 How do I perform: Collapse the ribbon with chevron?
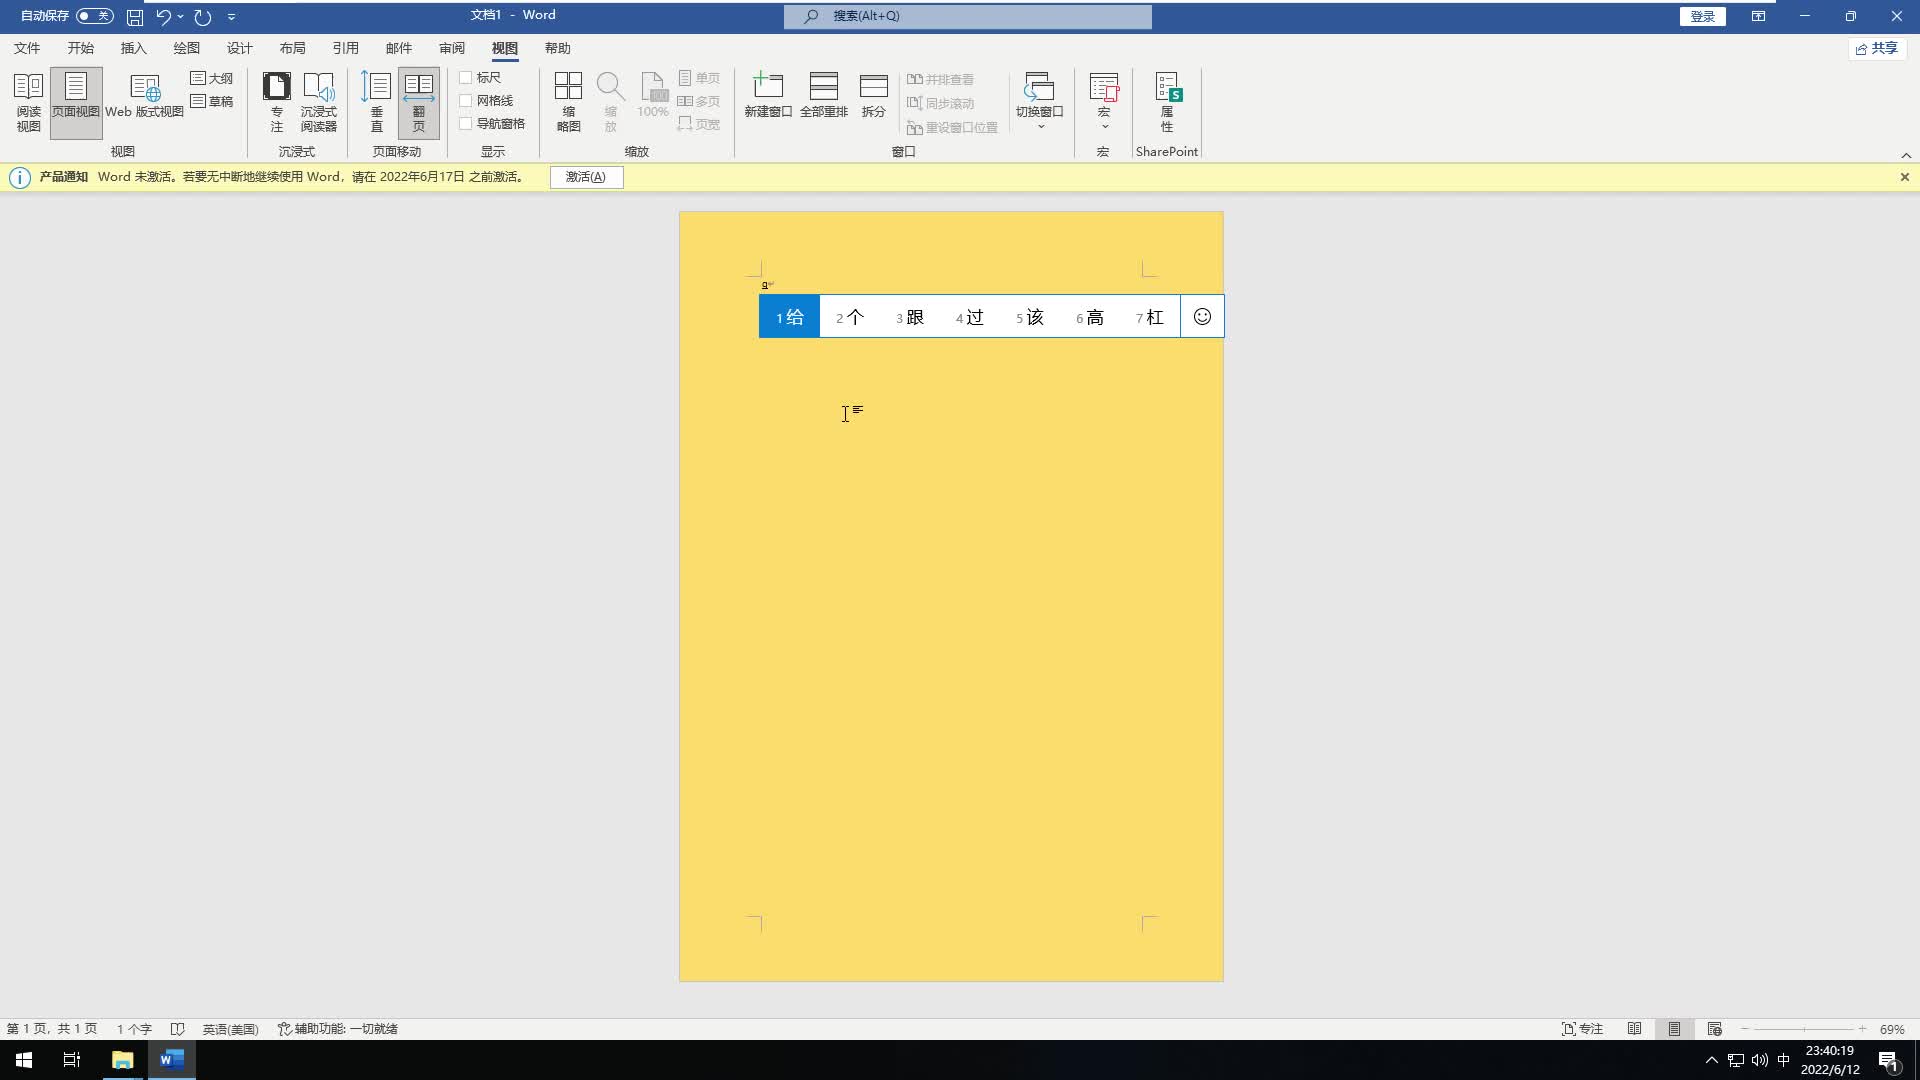pyautogui.click(x=1906, y=155)
